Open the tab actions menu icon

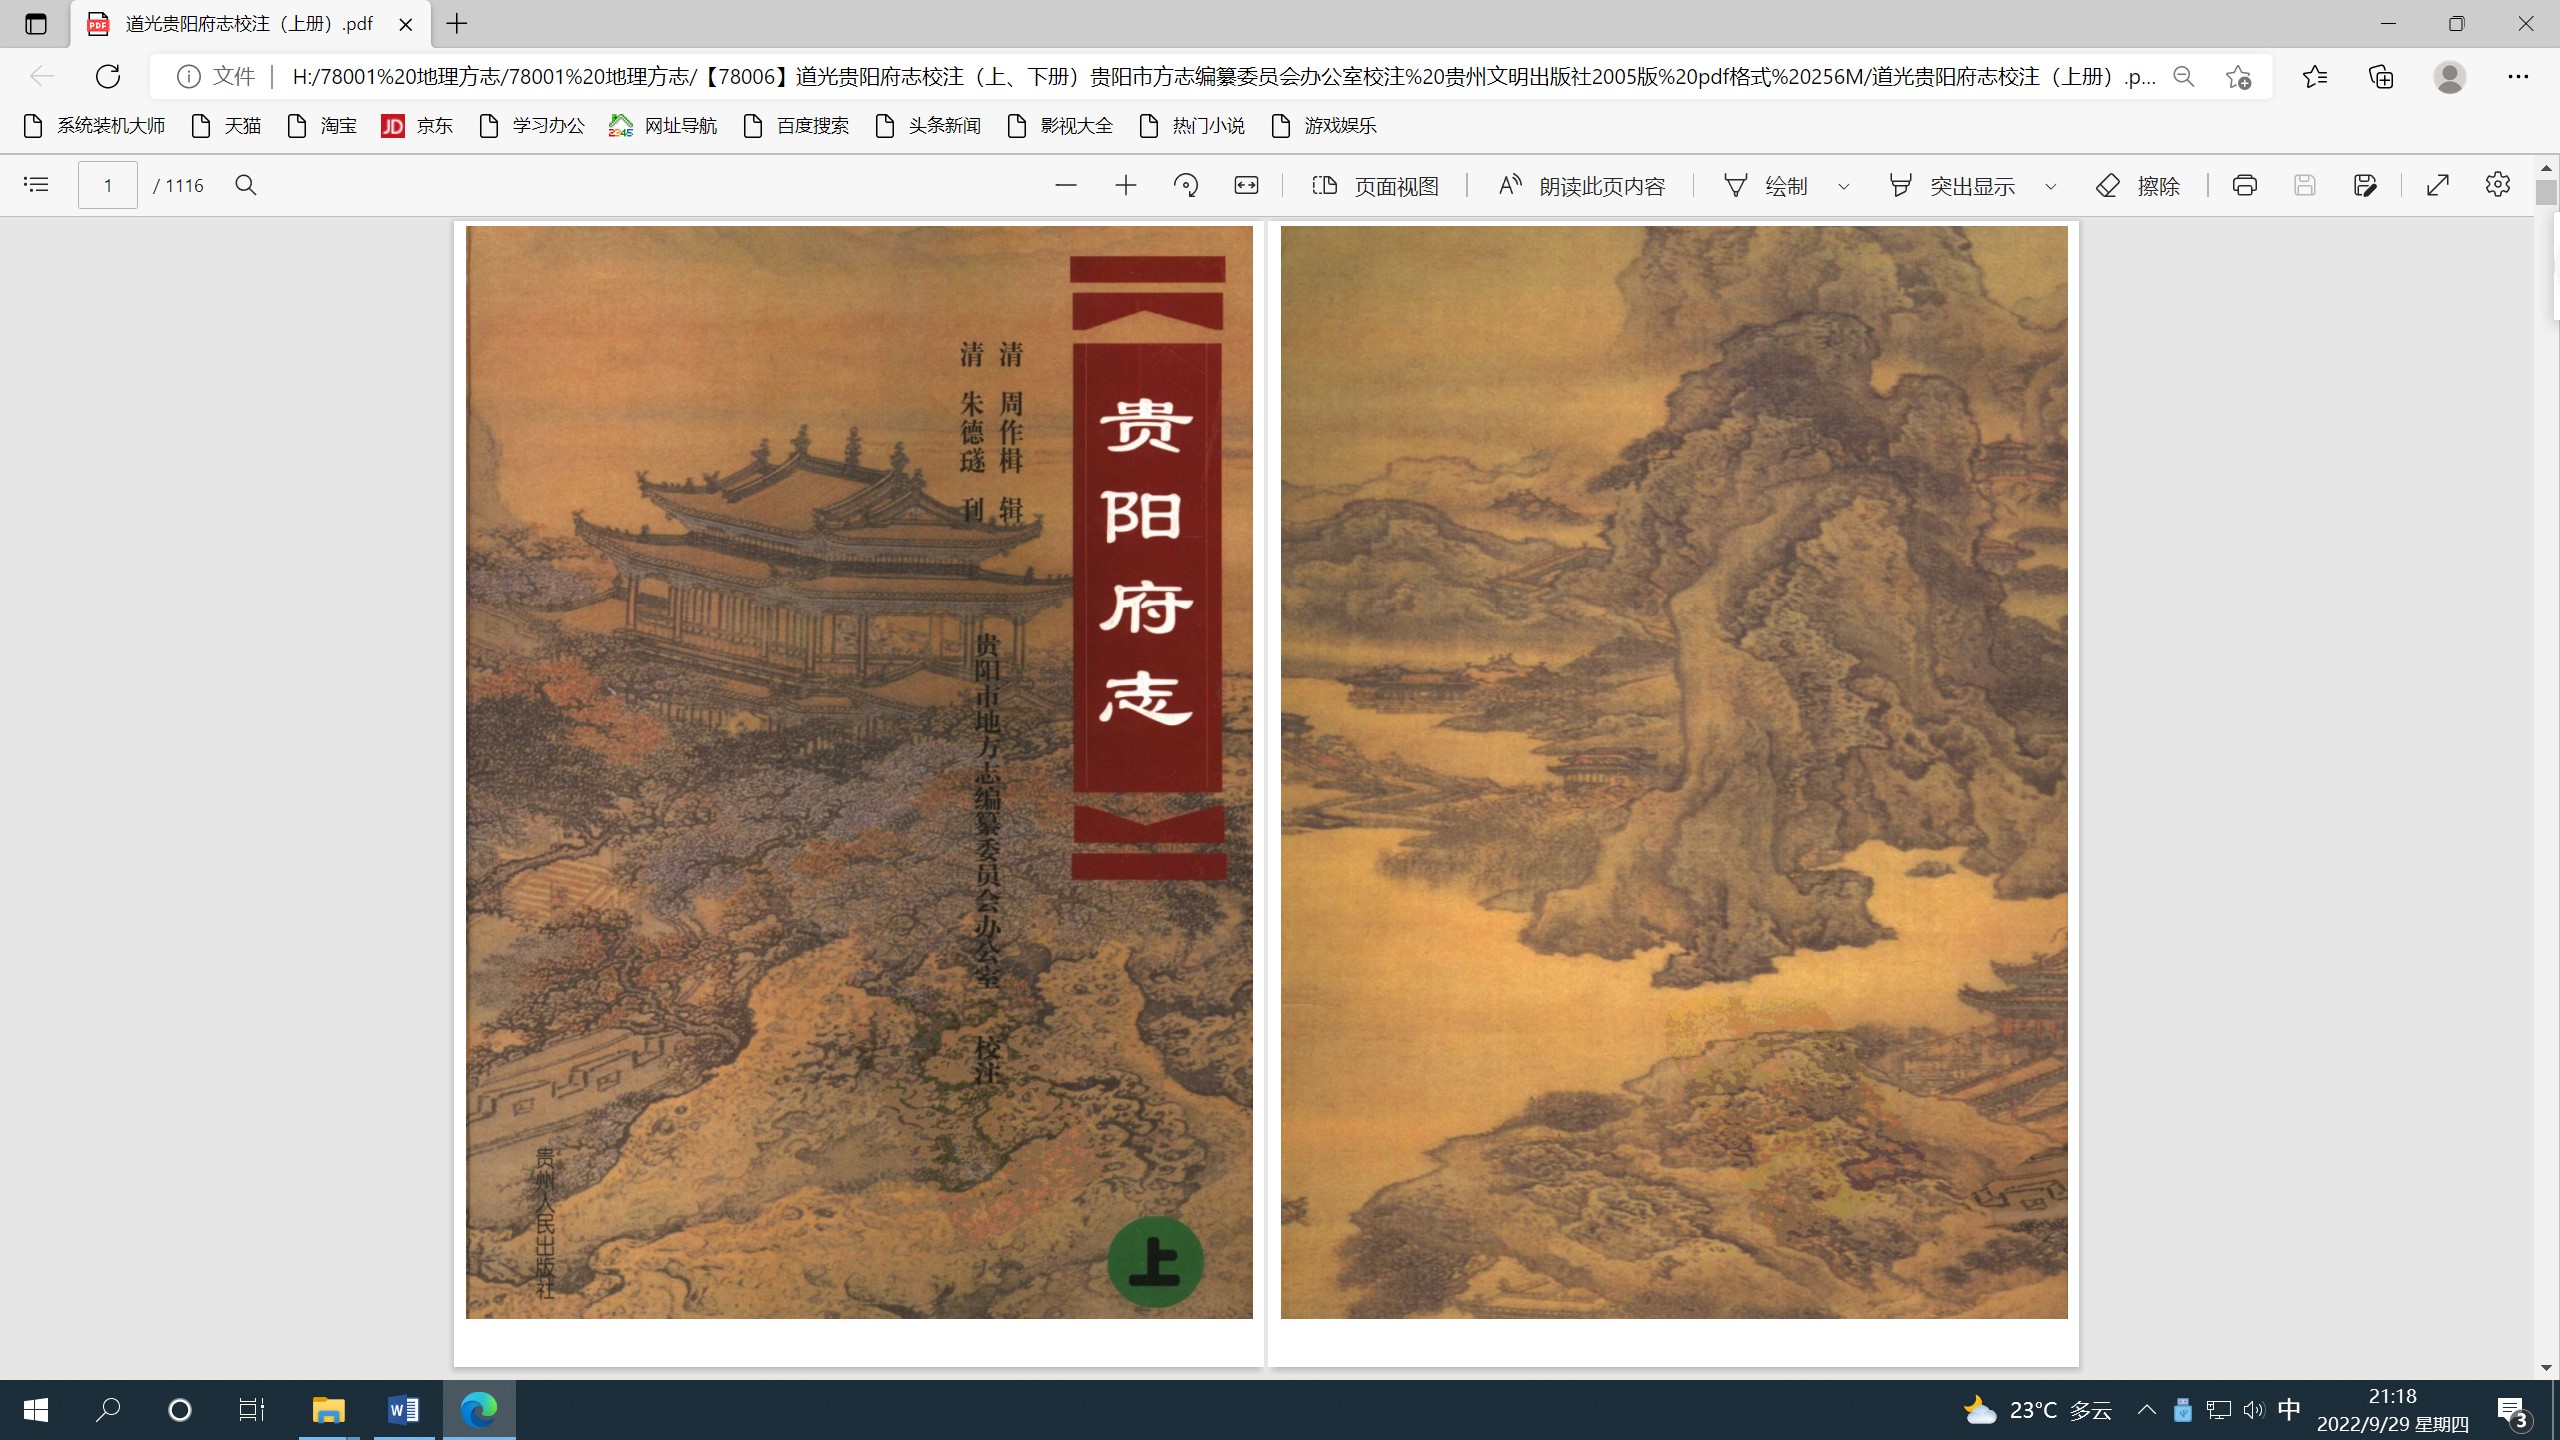coord(36,24)
